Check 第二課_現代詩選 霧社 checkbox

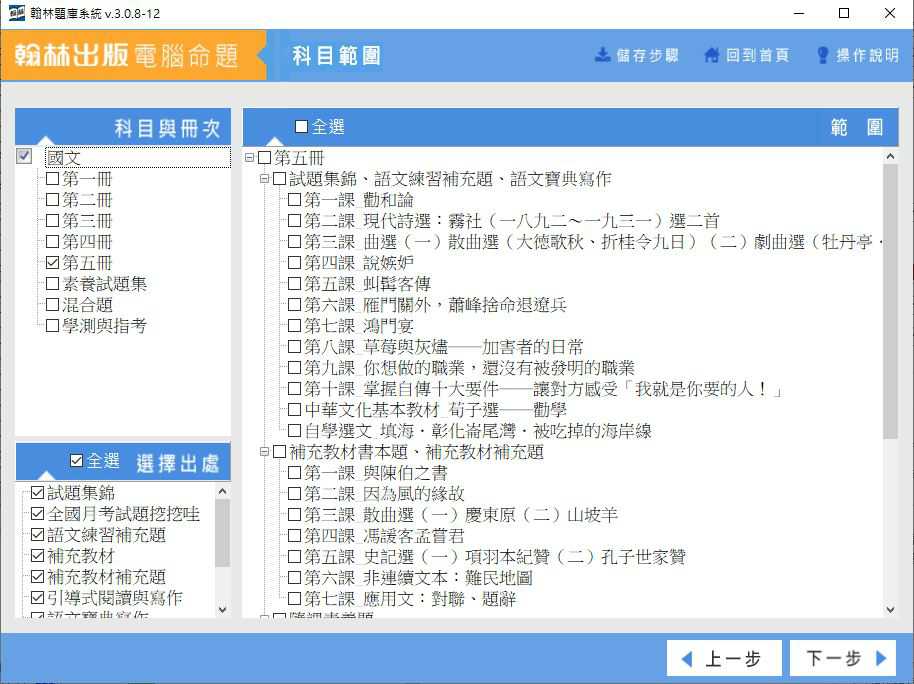pyautogui.click(x=295, y=220)
